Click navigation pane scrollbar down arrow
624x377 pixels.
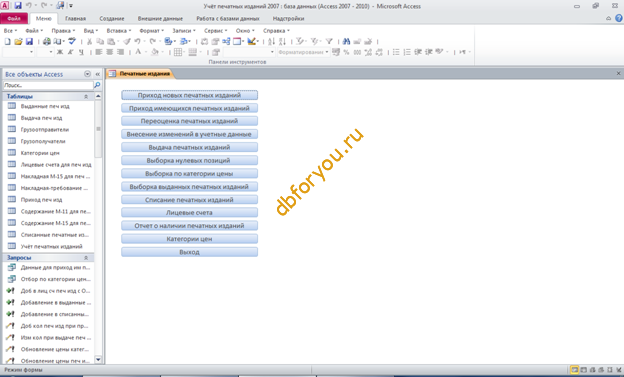[x=98, y=359]
